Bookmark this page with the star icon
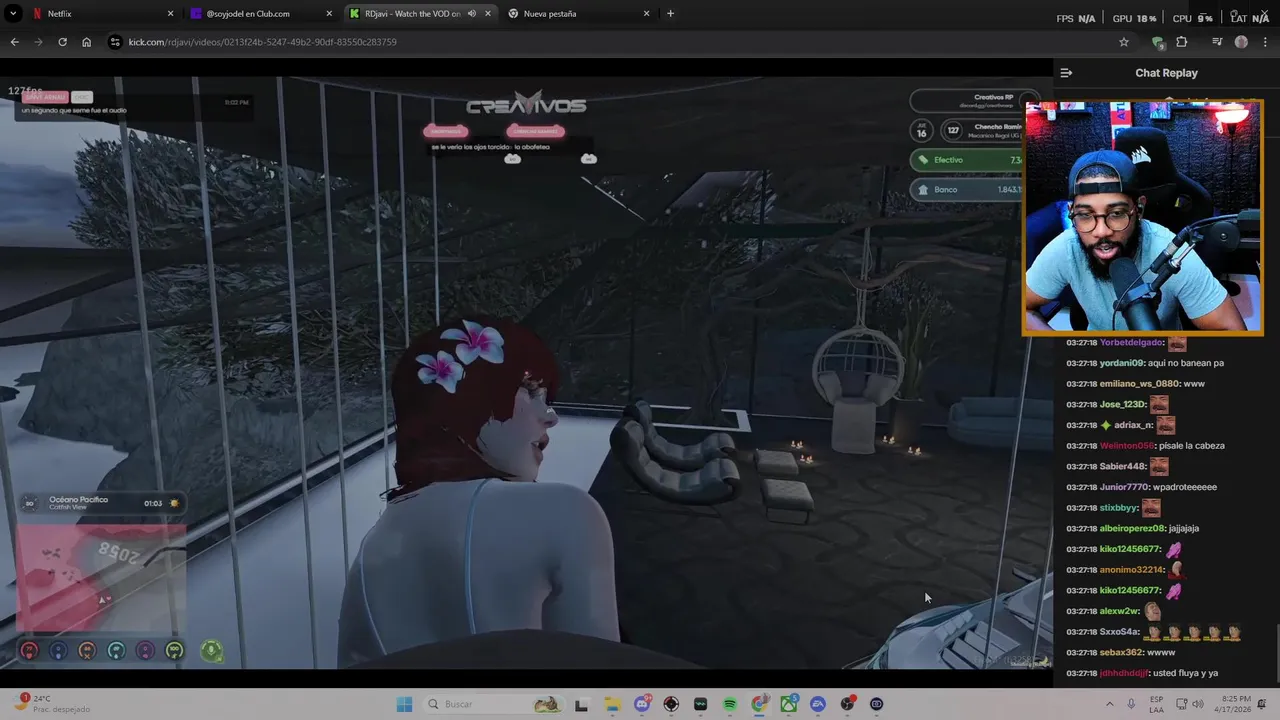Viewport: 1280px width, 720px height. coord(1124,42)
